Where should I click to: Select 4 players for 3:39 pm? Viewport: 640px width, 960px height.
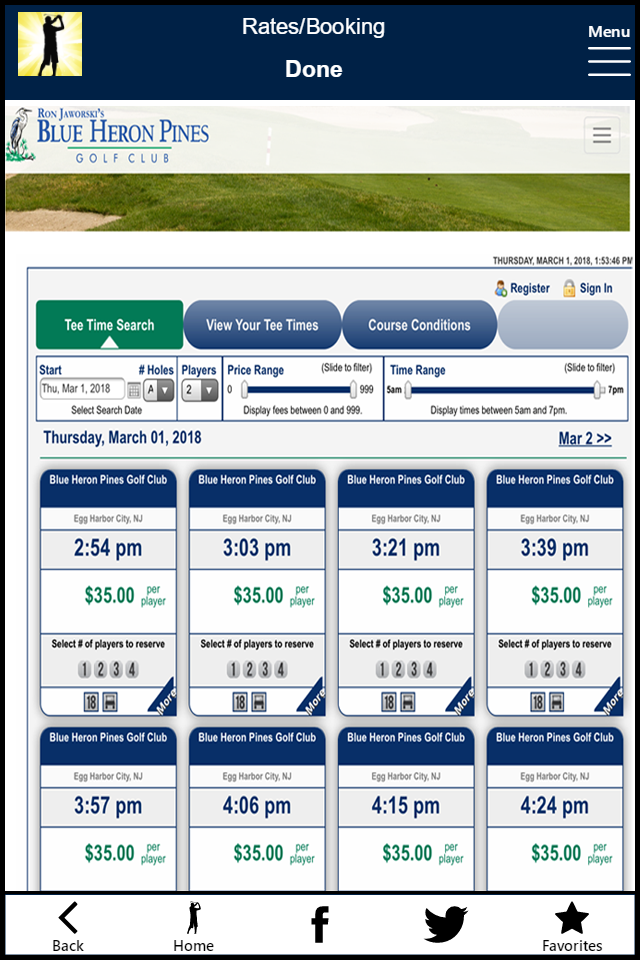click(x=579, y=669)
